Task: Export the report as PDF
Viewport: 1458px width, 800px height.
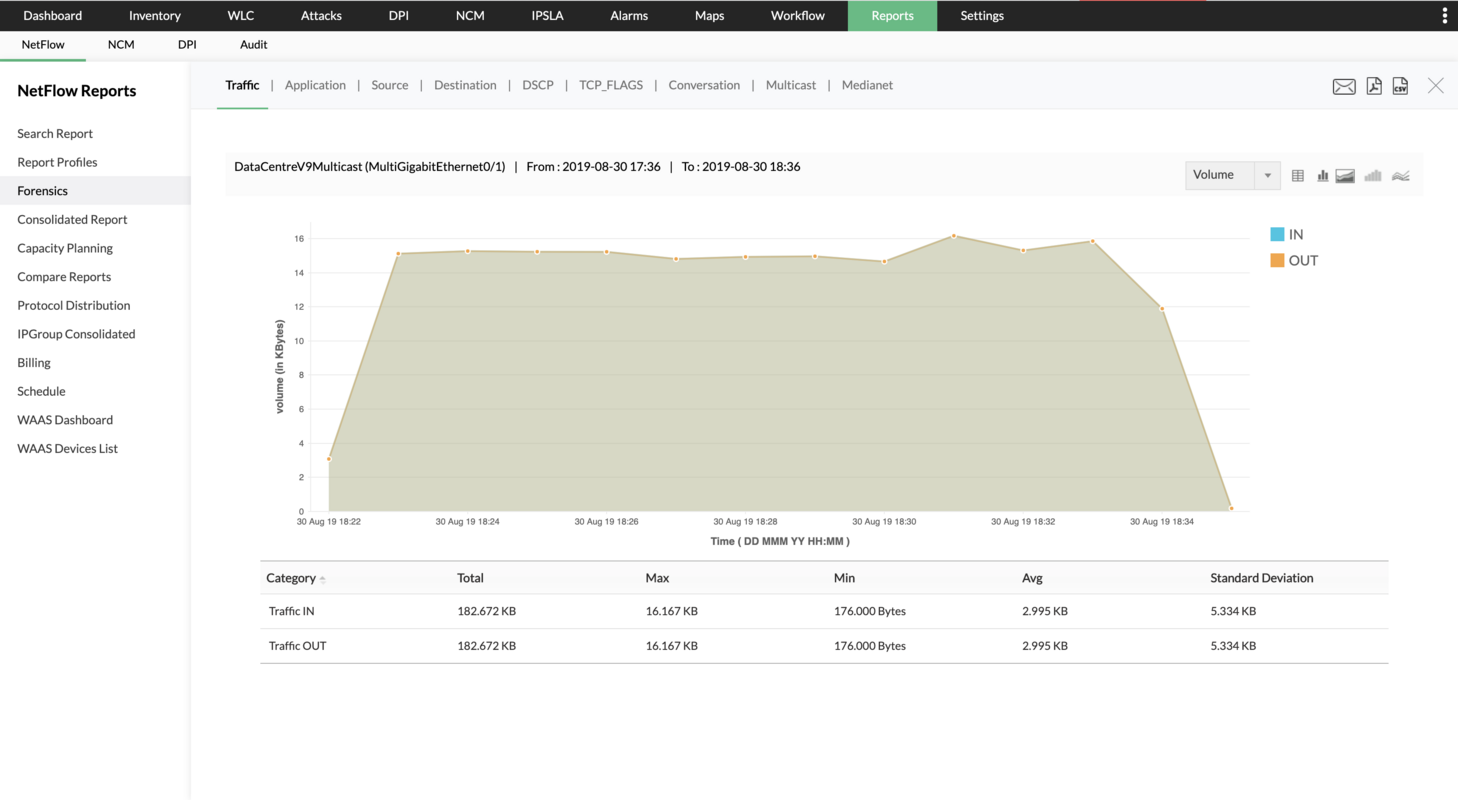Action: [1374, 86]
